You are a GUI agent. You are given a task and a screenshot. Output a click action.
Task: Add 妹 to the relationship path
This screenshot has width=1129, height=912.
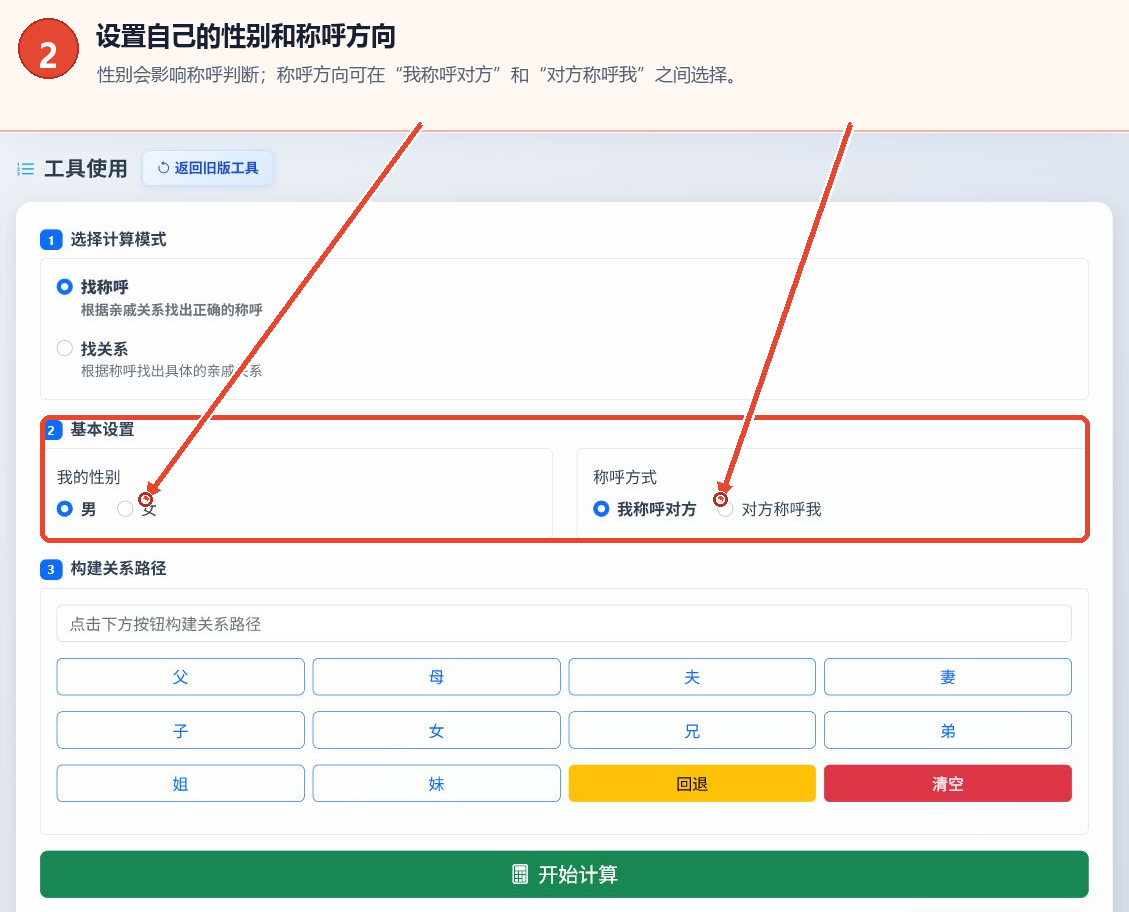pos(436,783)
